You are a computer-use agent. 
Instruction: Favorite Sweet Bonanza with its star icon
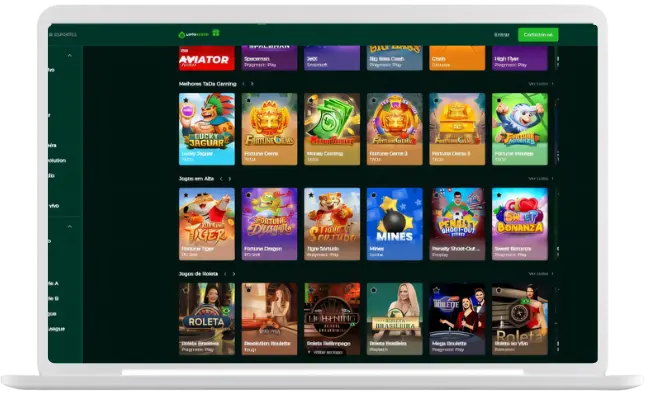[x=499, y=195]
